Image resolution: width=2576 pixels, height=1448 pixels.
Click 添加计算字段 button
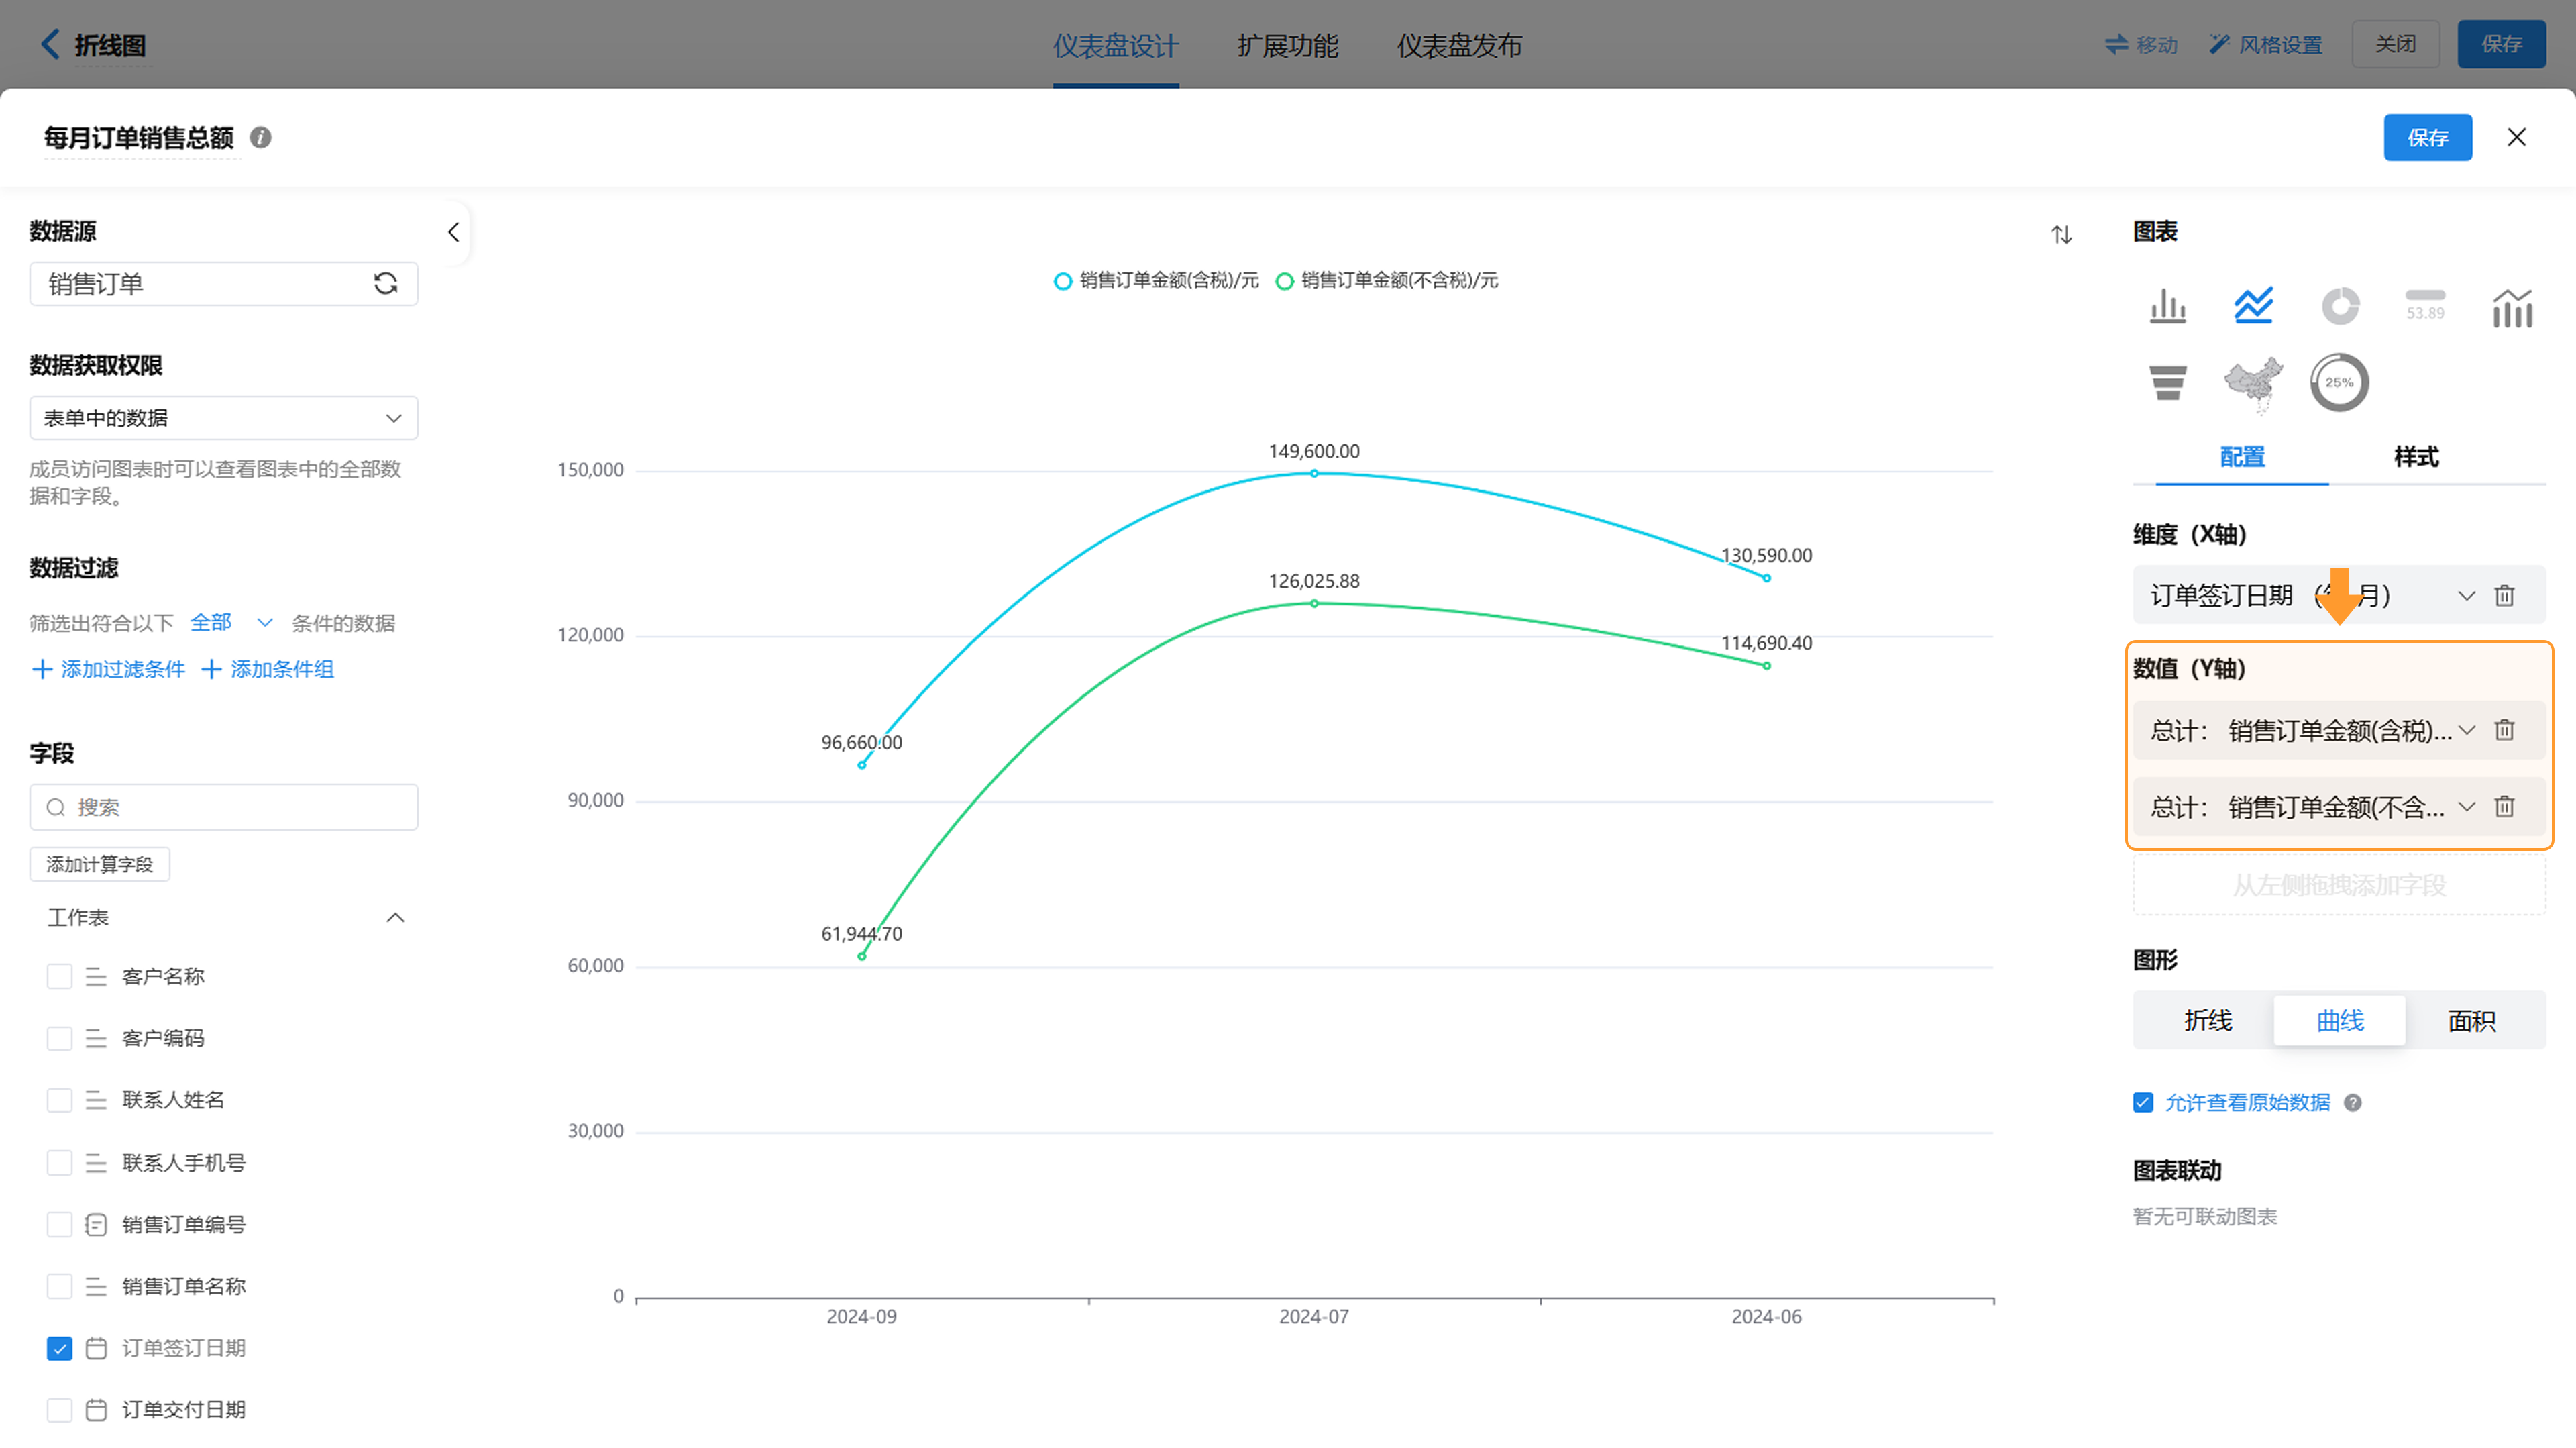[x=100, y=864]
